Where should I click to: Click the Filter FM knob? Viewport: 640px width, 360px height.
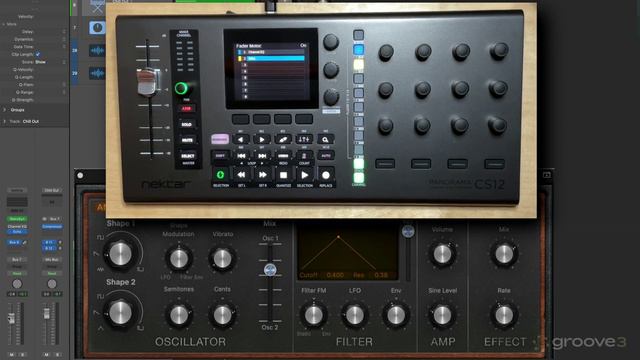313,315
